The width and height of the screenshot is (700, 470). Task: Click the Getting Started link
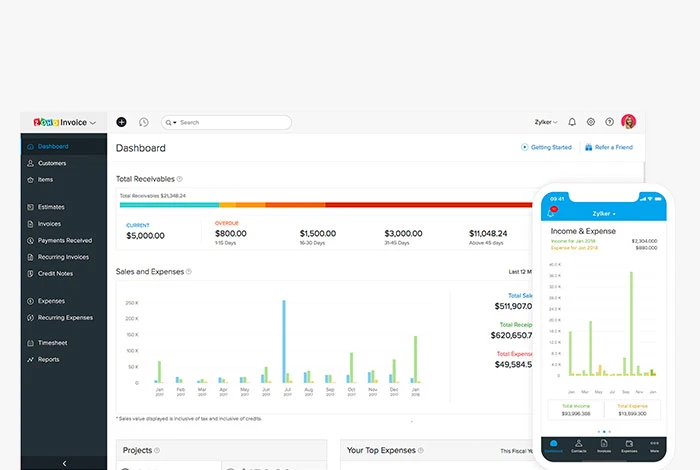tap(546, 147)
